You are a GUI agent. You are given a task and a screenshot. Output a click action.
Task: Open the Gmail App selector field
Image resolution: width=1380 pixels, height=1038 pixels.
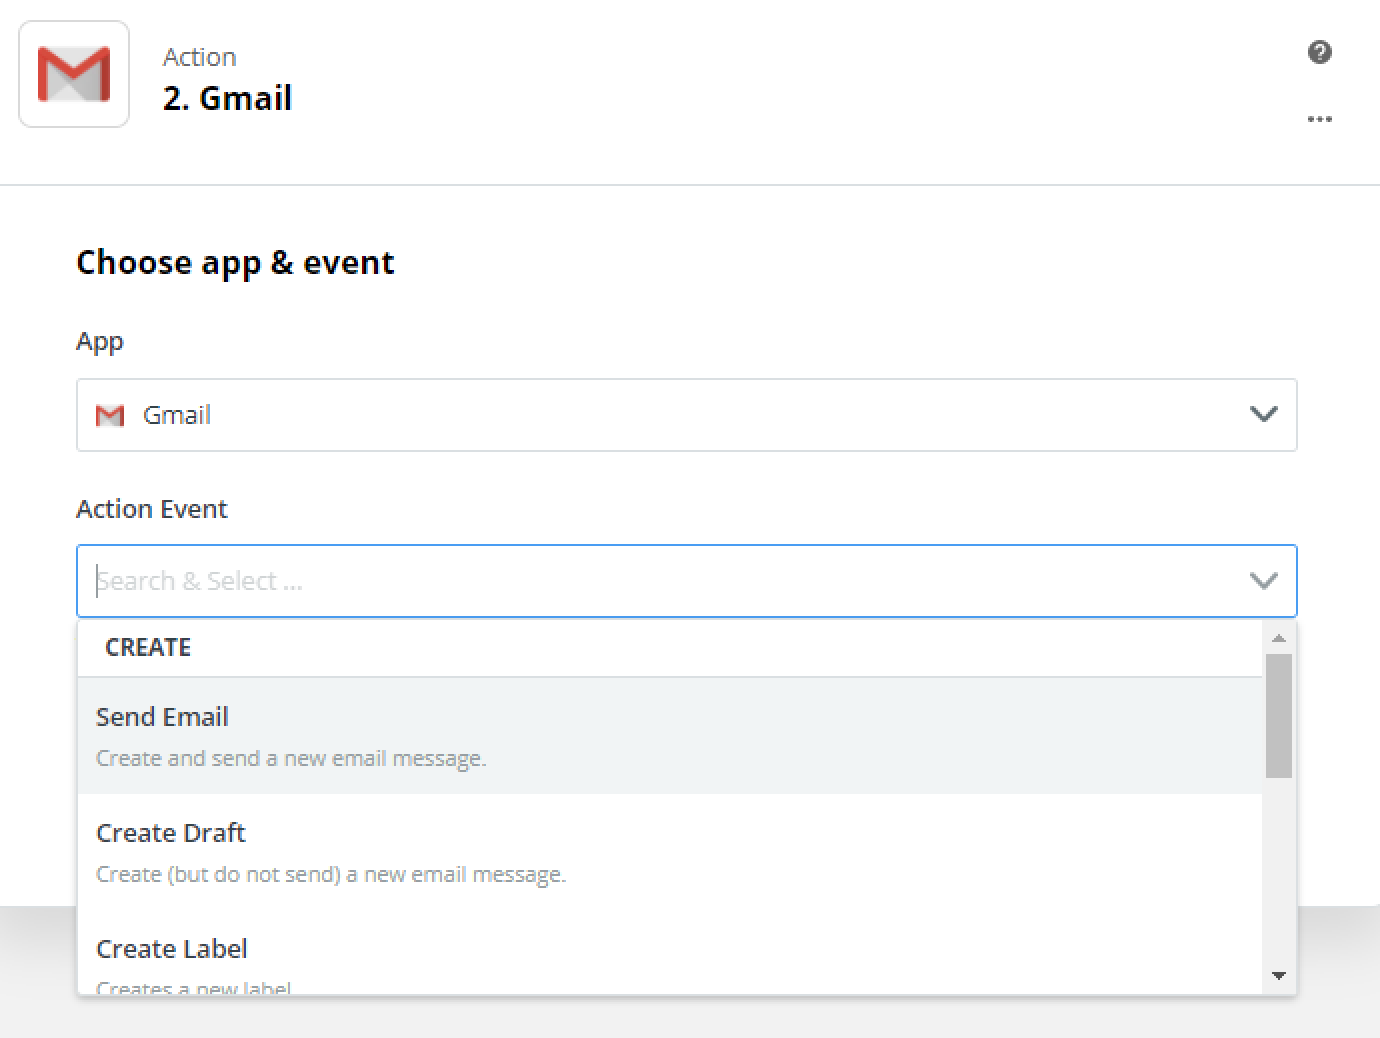coord(687,415)
